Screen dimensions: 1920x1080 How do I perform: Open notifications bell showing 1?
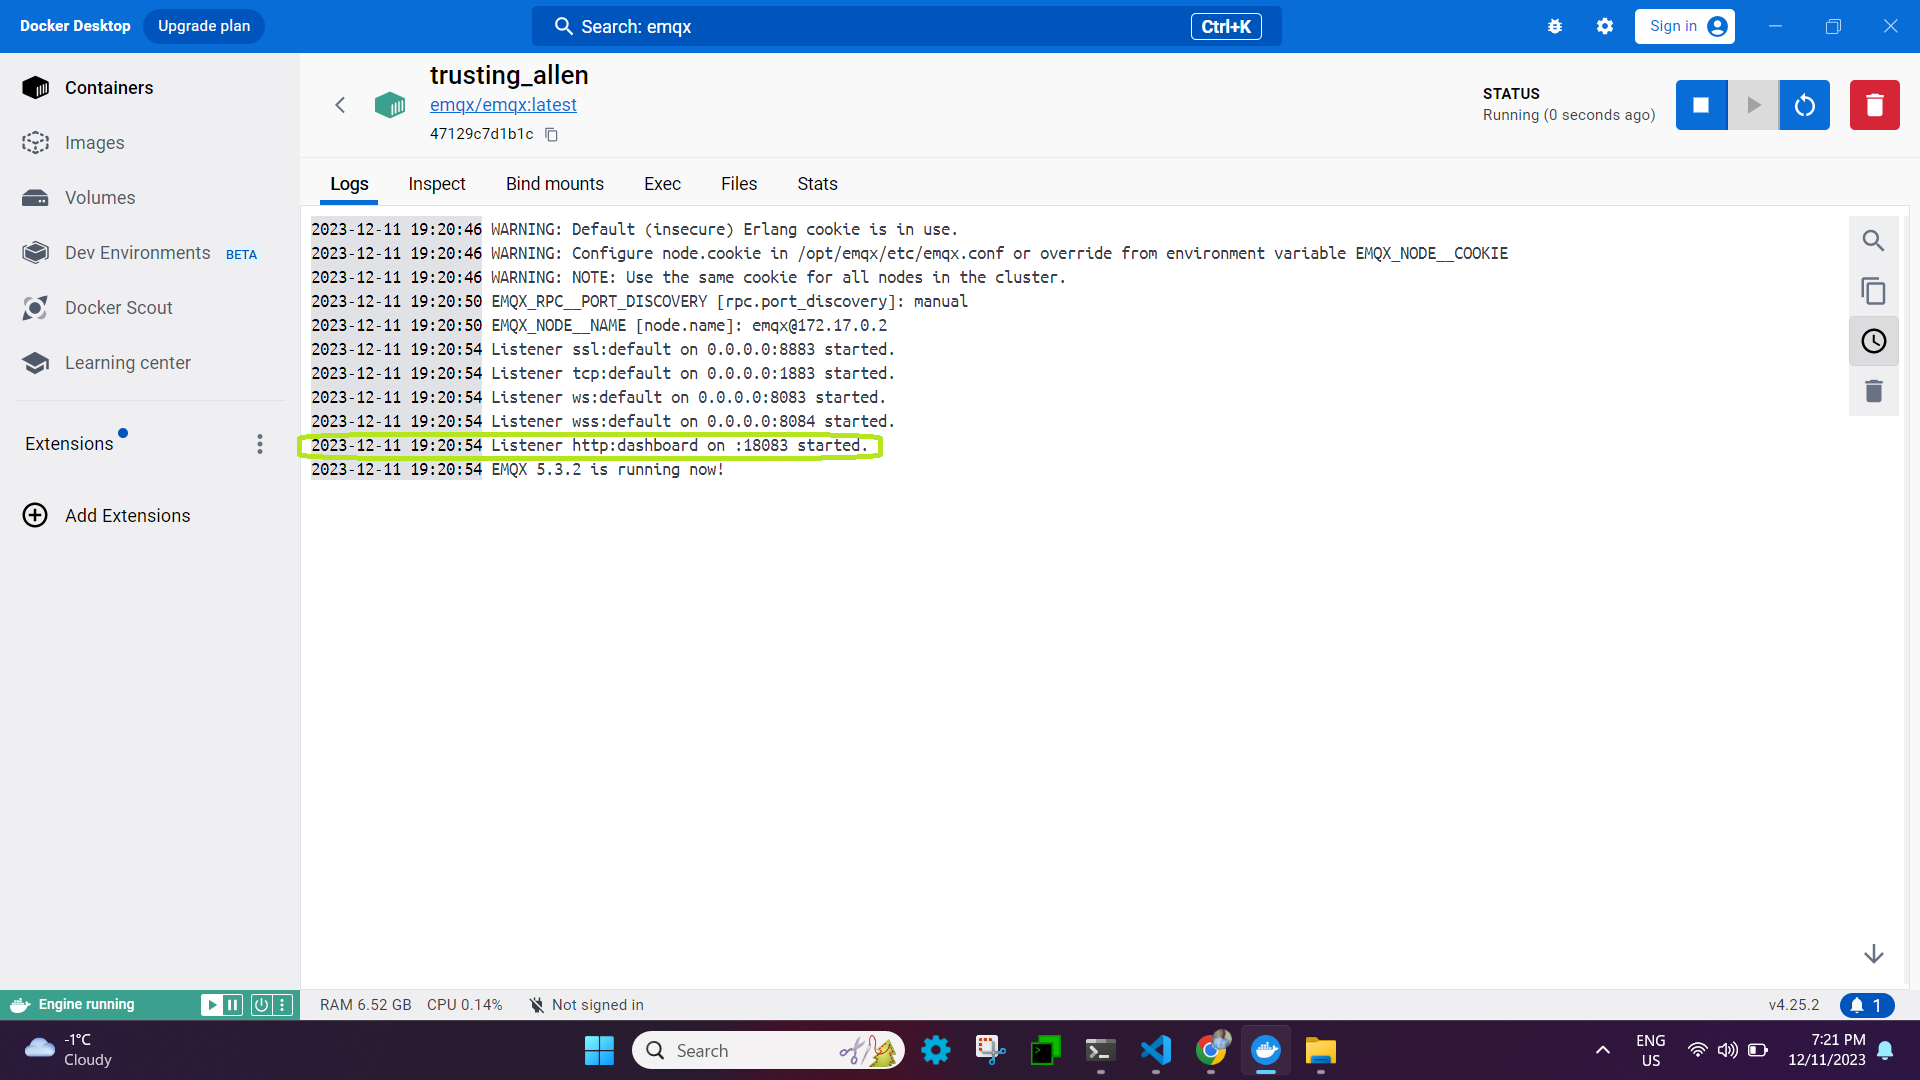coord(1866,1005)
